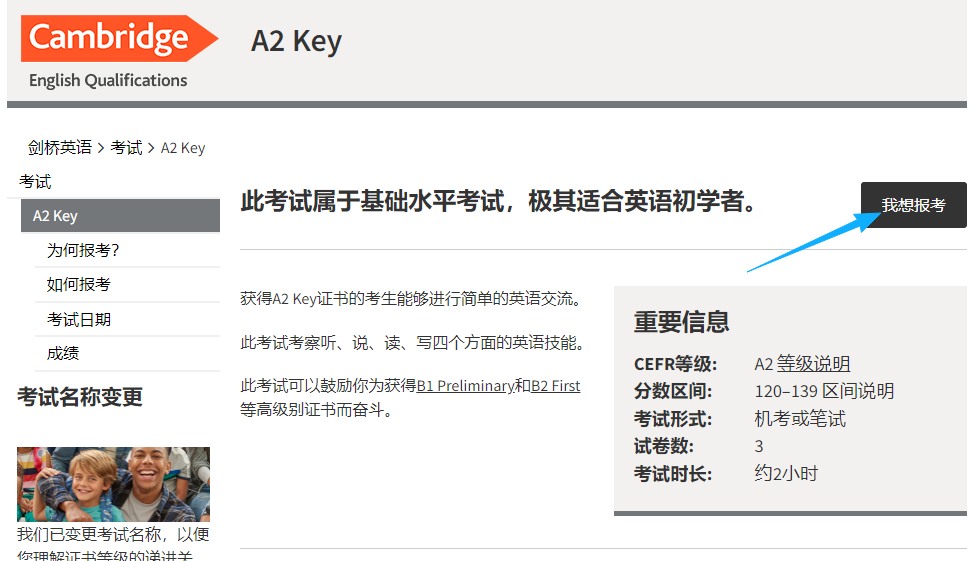Click 区间说明 score range text
Screen dimensions: 976x561
(x=858, y=391)
